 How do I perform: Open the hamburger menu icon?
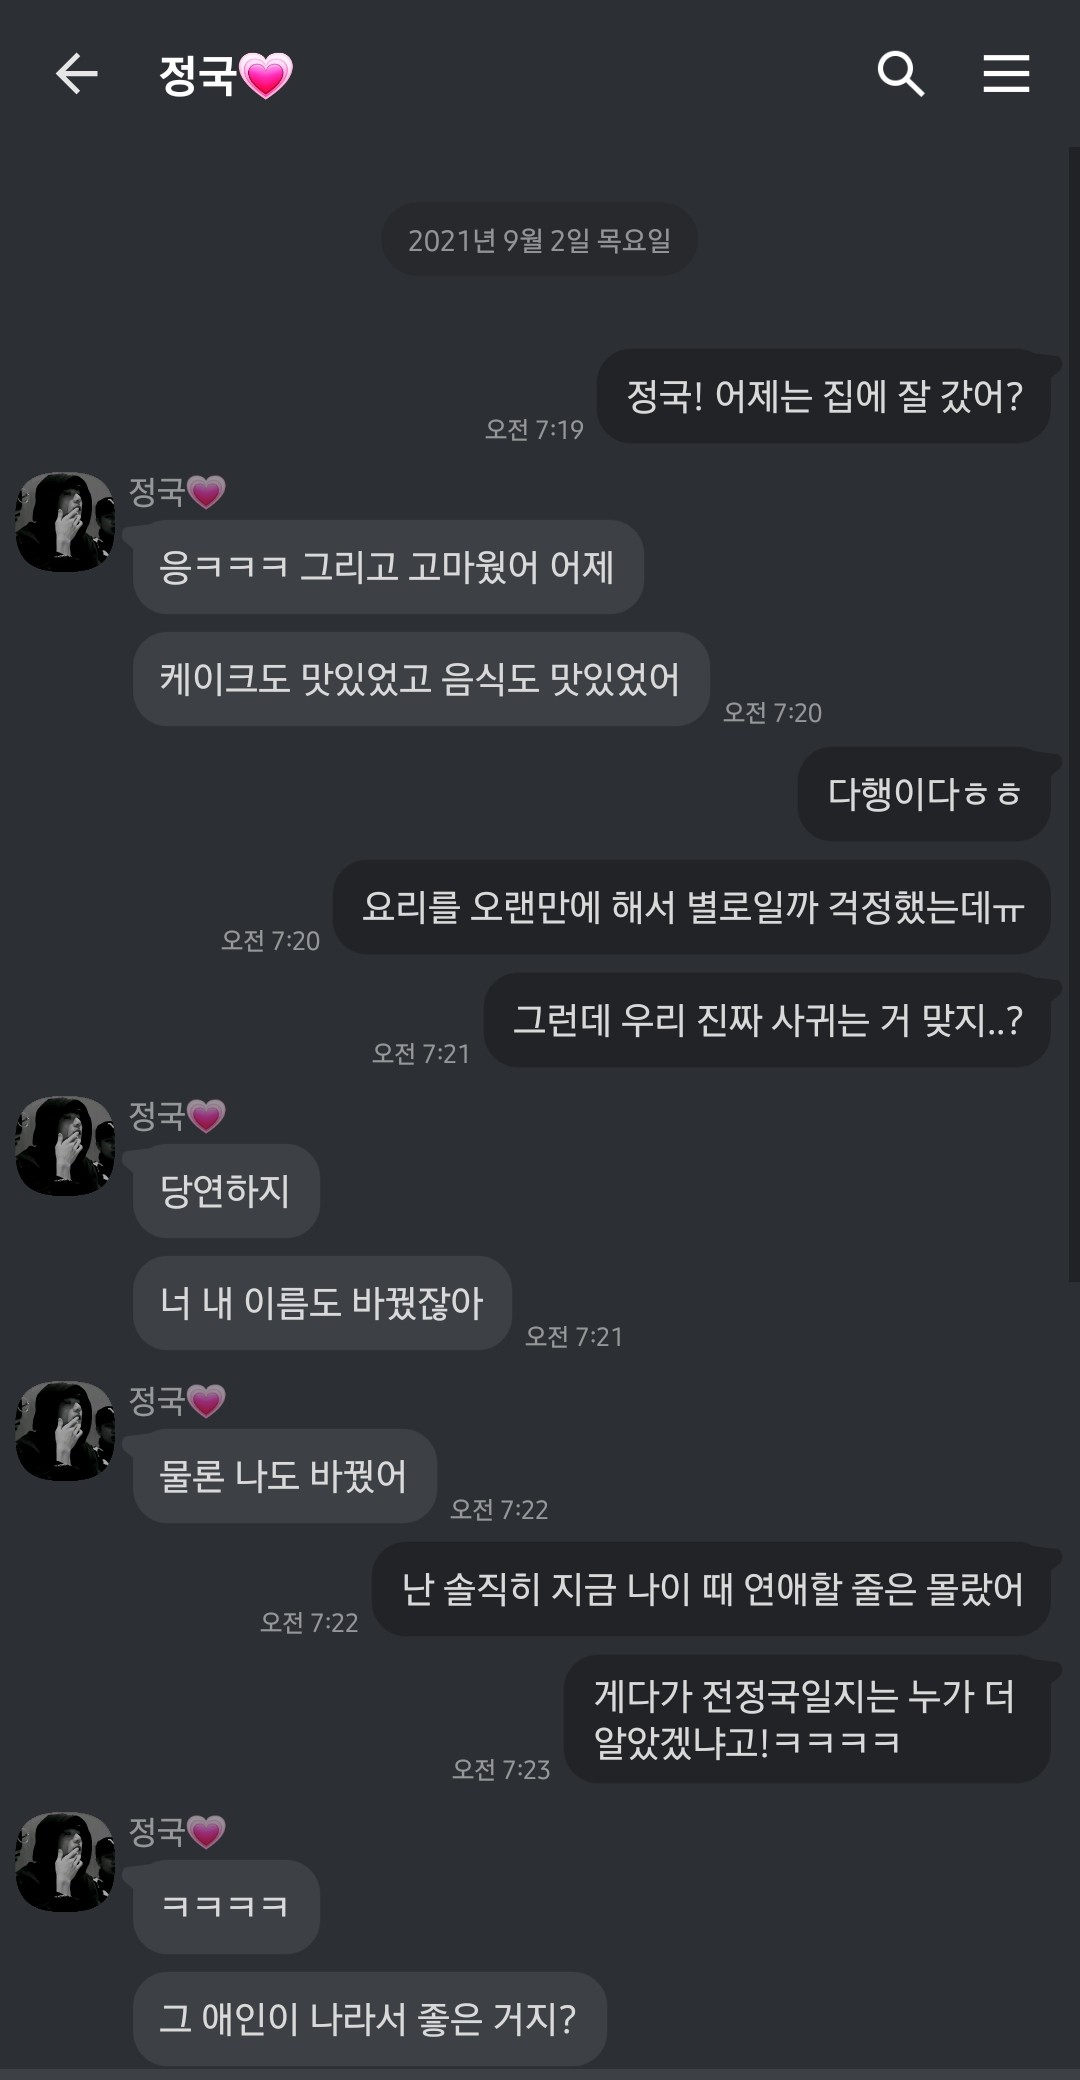(x=1006, y=74)
